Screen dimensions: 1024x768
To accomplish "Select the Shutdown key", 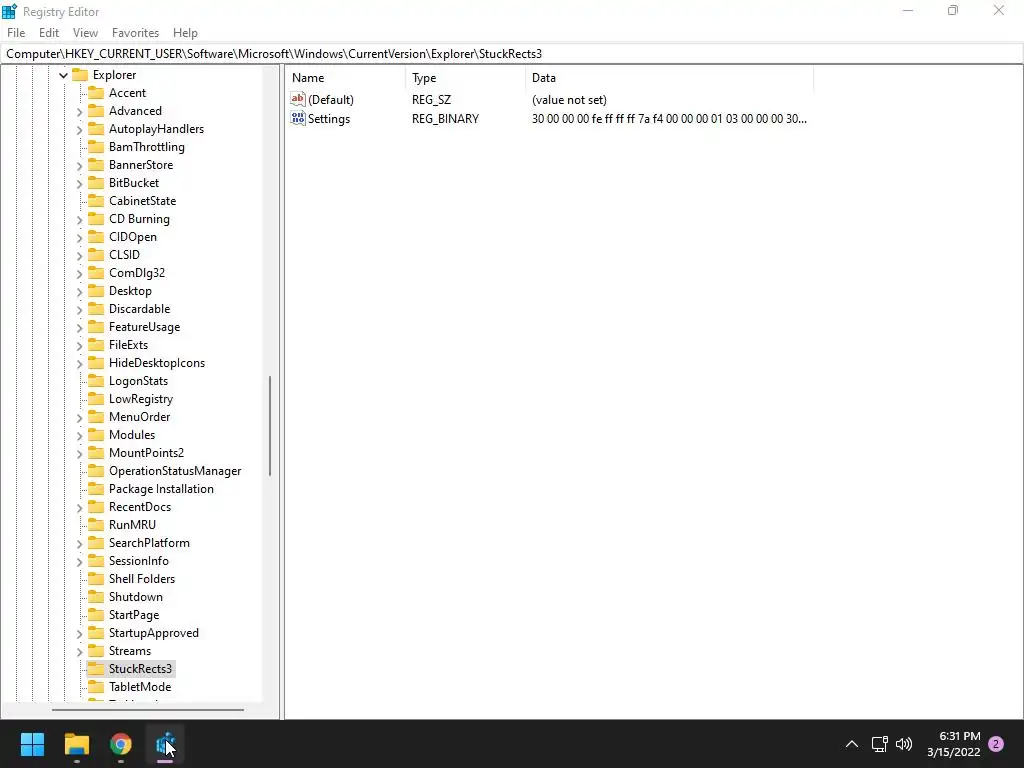I will (136, 597).
